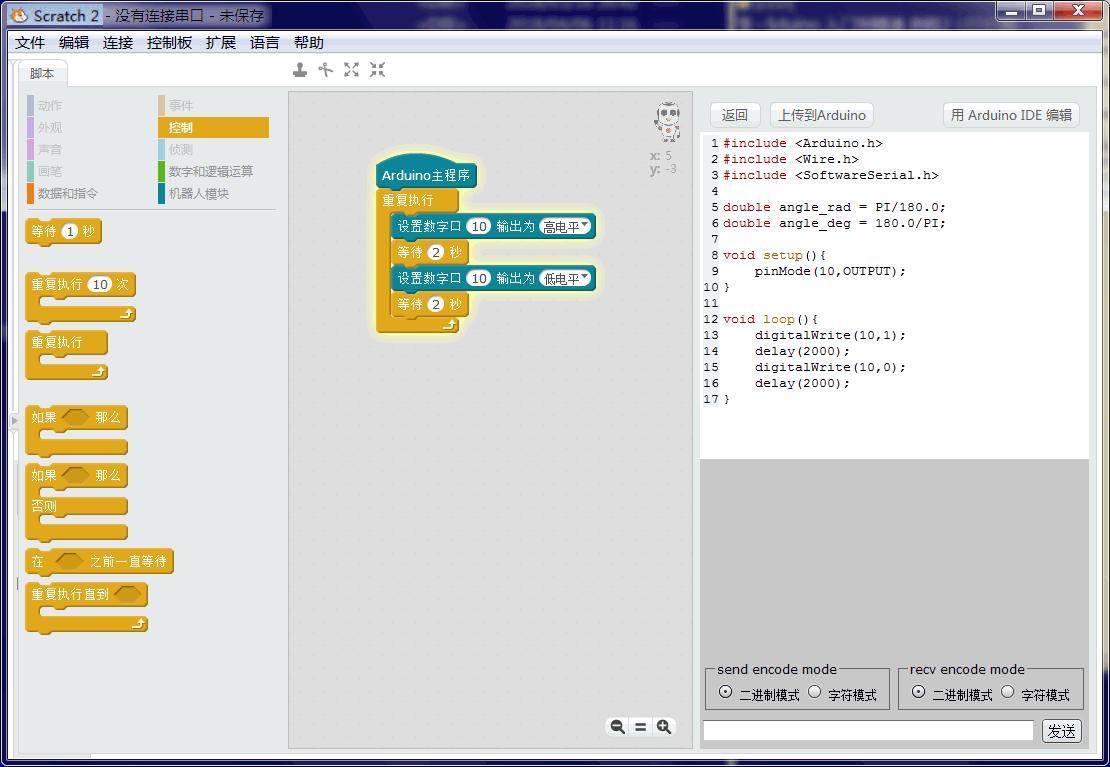Select the 控制 block category
1110x767 pixels.
point(213,127)
